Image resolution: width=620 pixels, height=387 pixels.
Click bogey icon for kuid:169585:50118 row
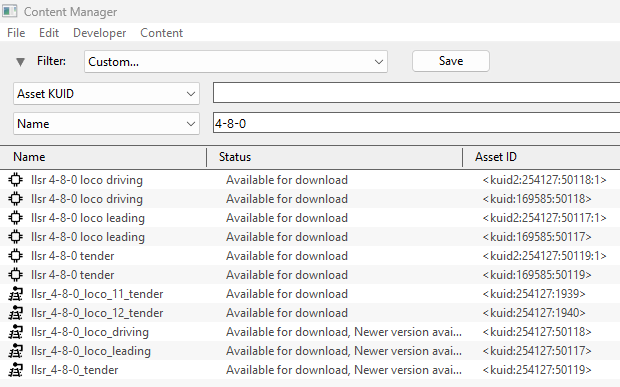pyautogui.click(x=15, y=199)
